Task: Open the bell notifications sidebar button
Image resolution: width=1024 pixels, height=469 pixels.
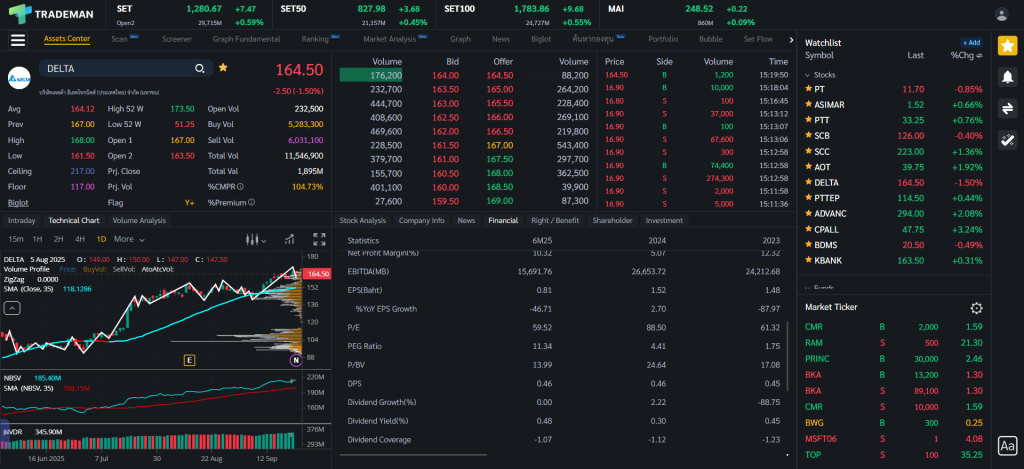Action: (1007, 77)
